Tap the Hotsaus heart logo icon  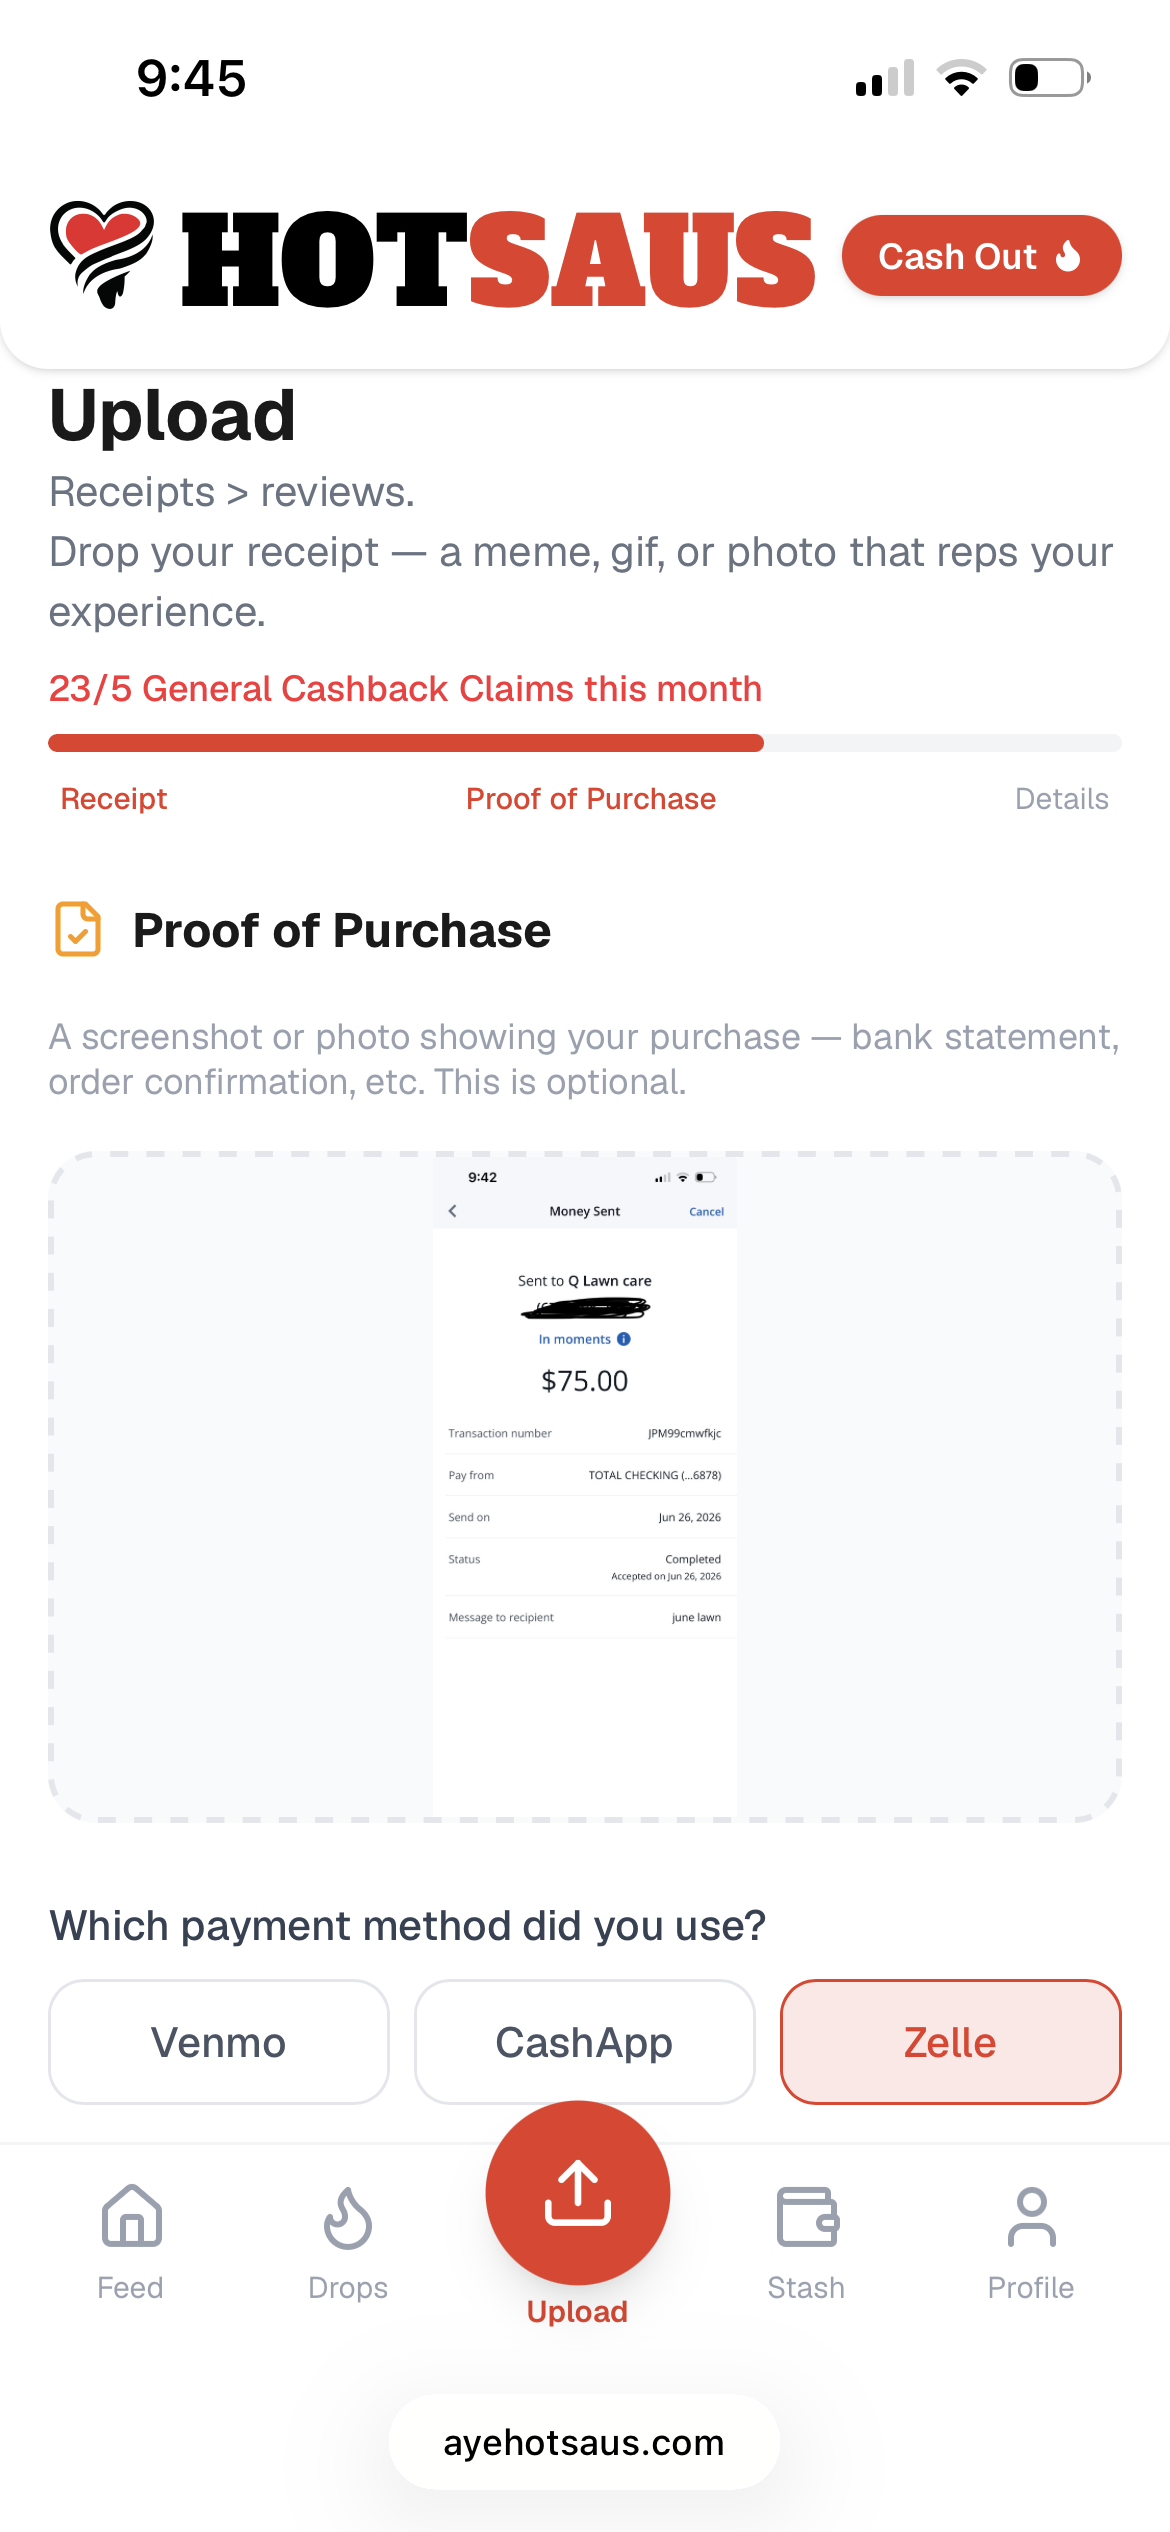(x=102, y=255)
